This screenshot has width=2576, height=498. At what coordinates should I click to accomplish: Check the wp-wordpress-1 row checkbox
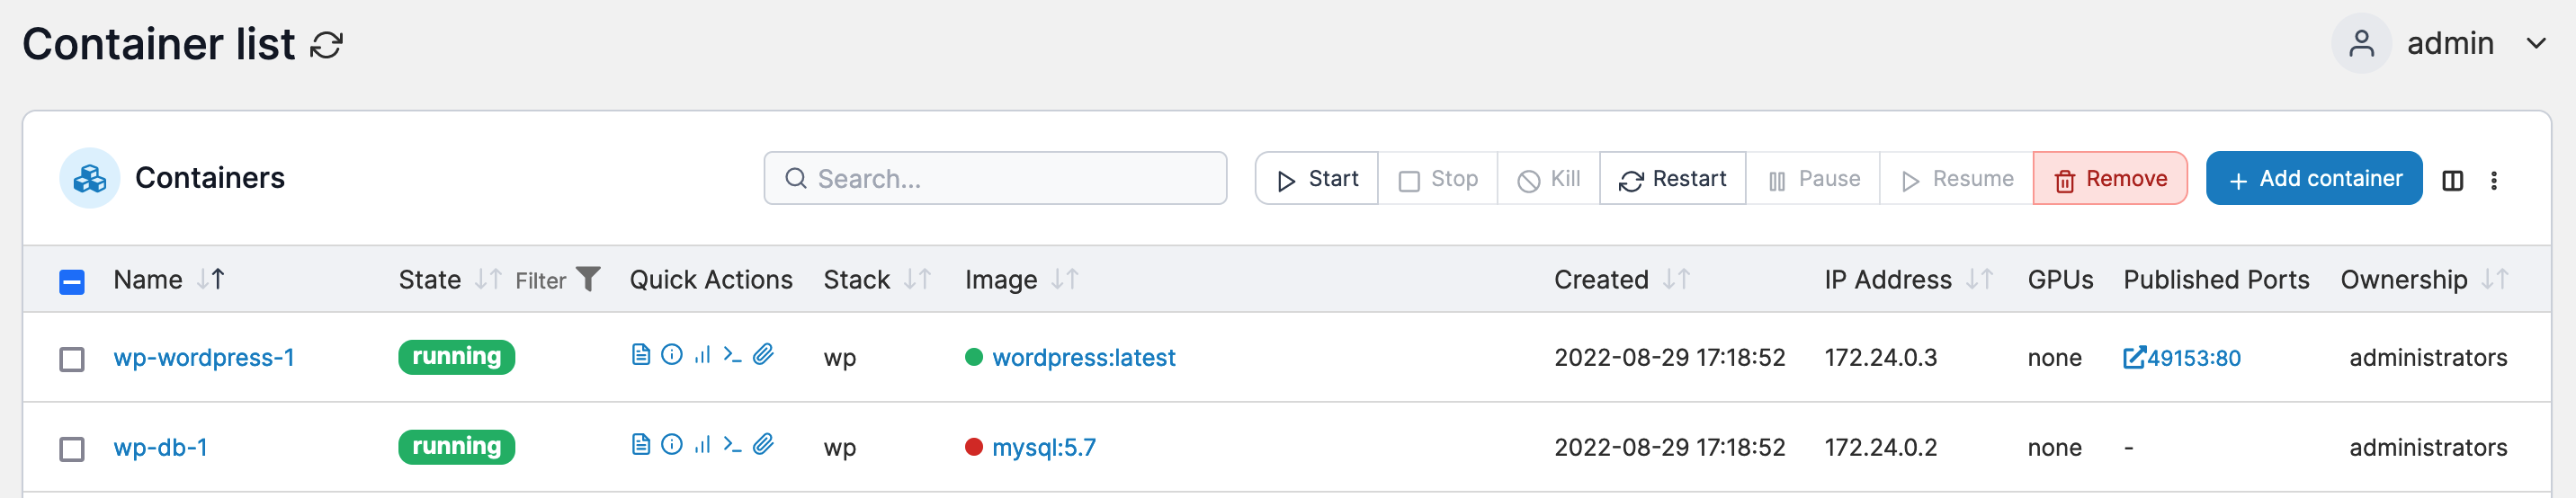tap(72, 359)
